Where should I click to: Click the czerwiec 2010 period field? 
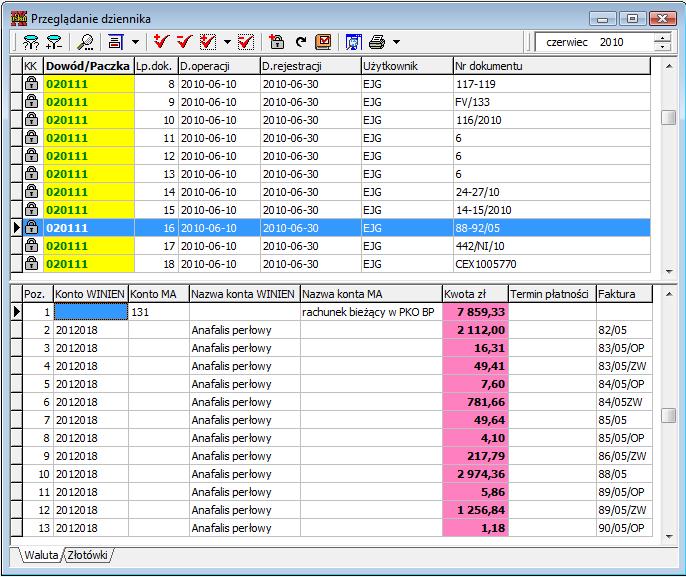[594, 42]
